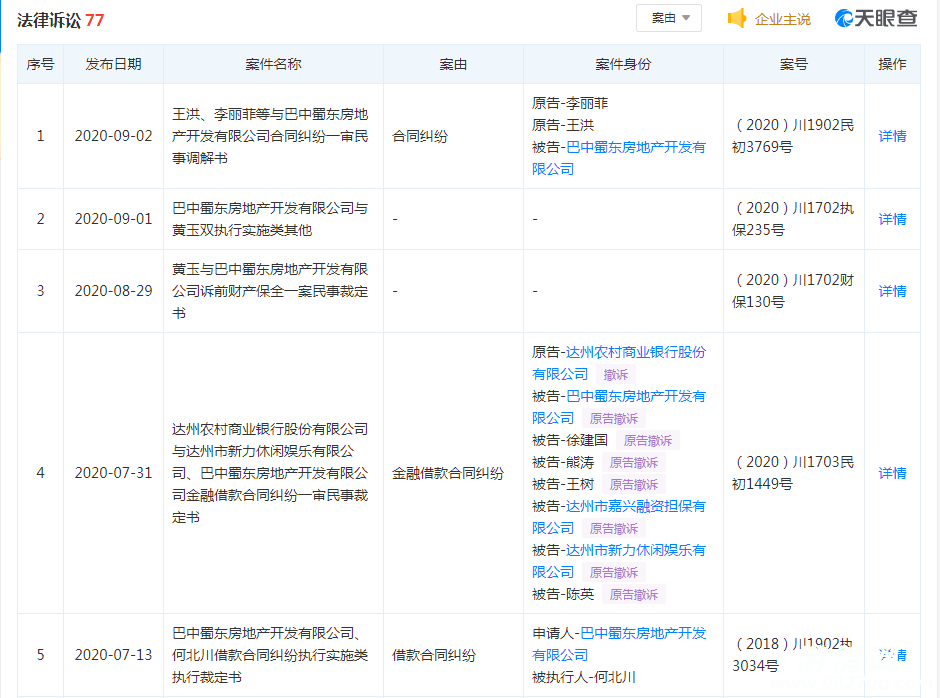The width and height of the screenshot is (940, 698).
Task: Select the date 2020-07-13
Action: 113,655
